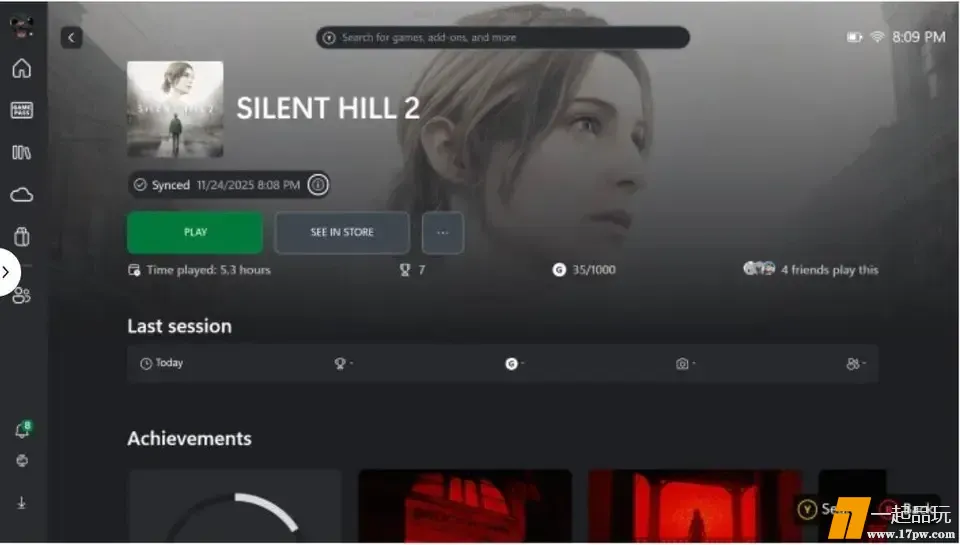Viewport: 960px width, 545px height.
Task: Open the Game Pass sidebar icon
Action: [21, 110]
